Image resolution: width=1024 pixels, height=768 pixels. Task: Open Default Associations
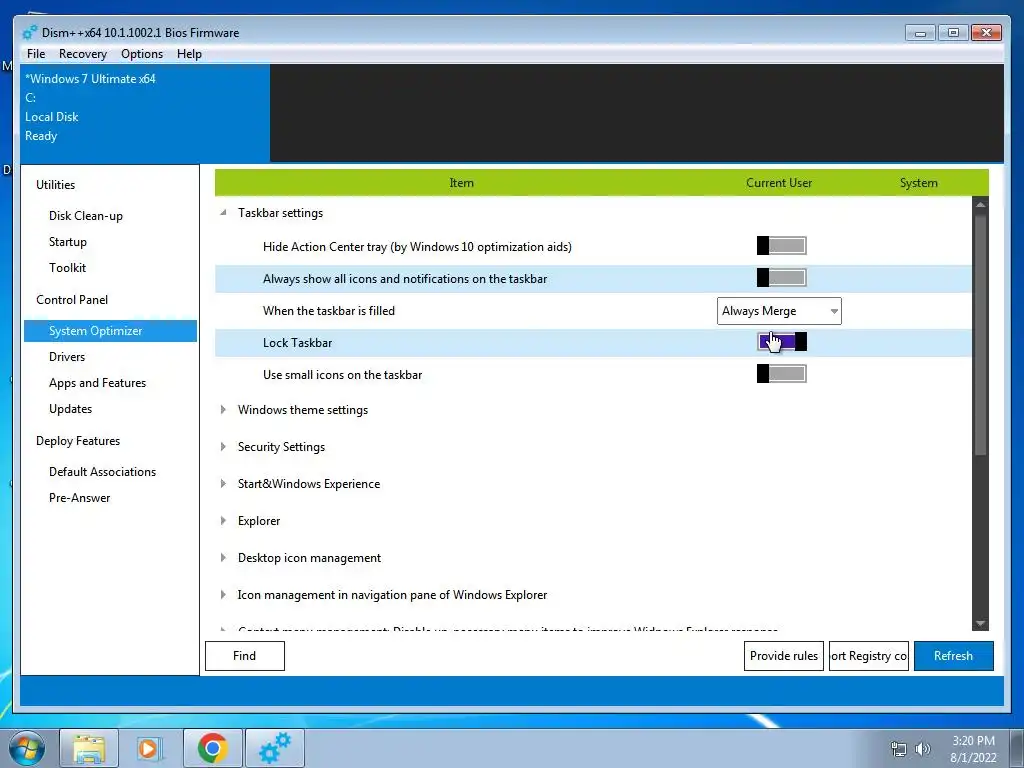102,472
